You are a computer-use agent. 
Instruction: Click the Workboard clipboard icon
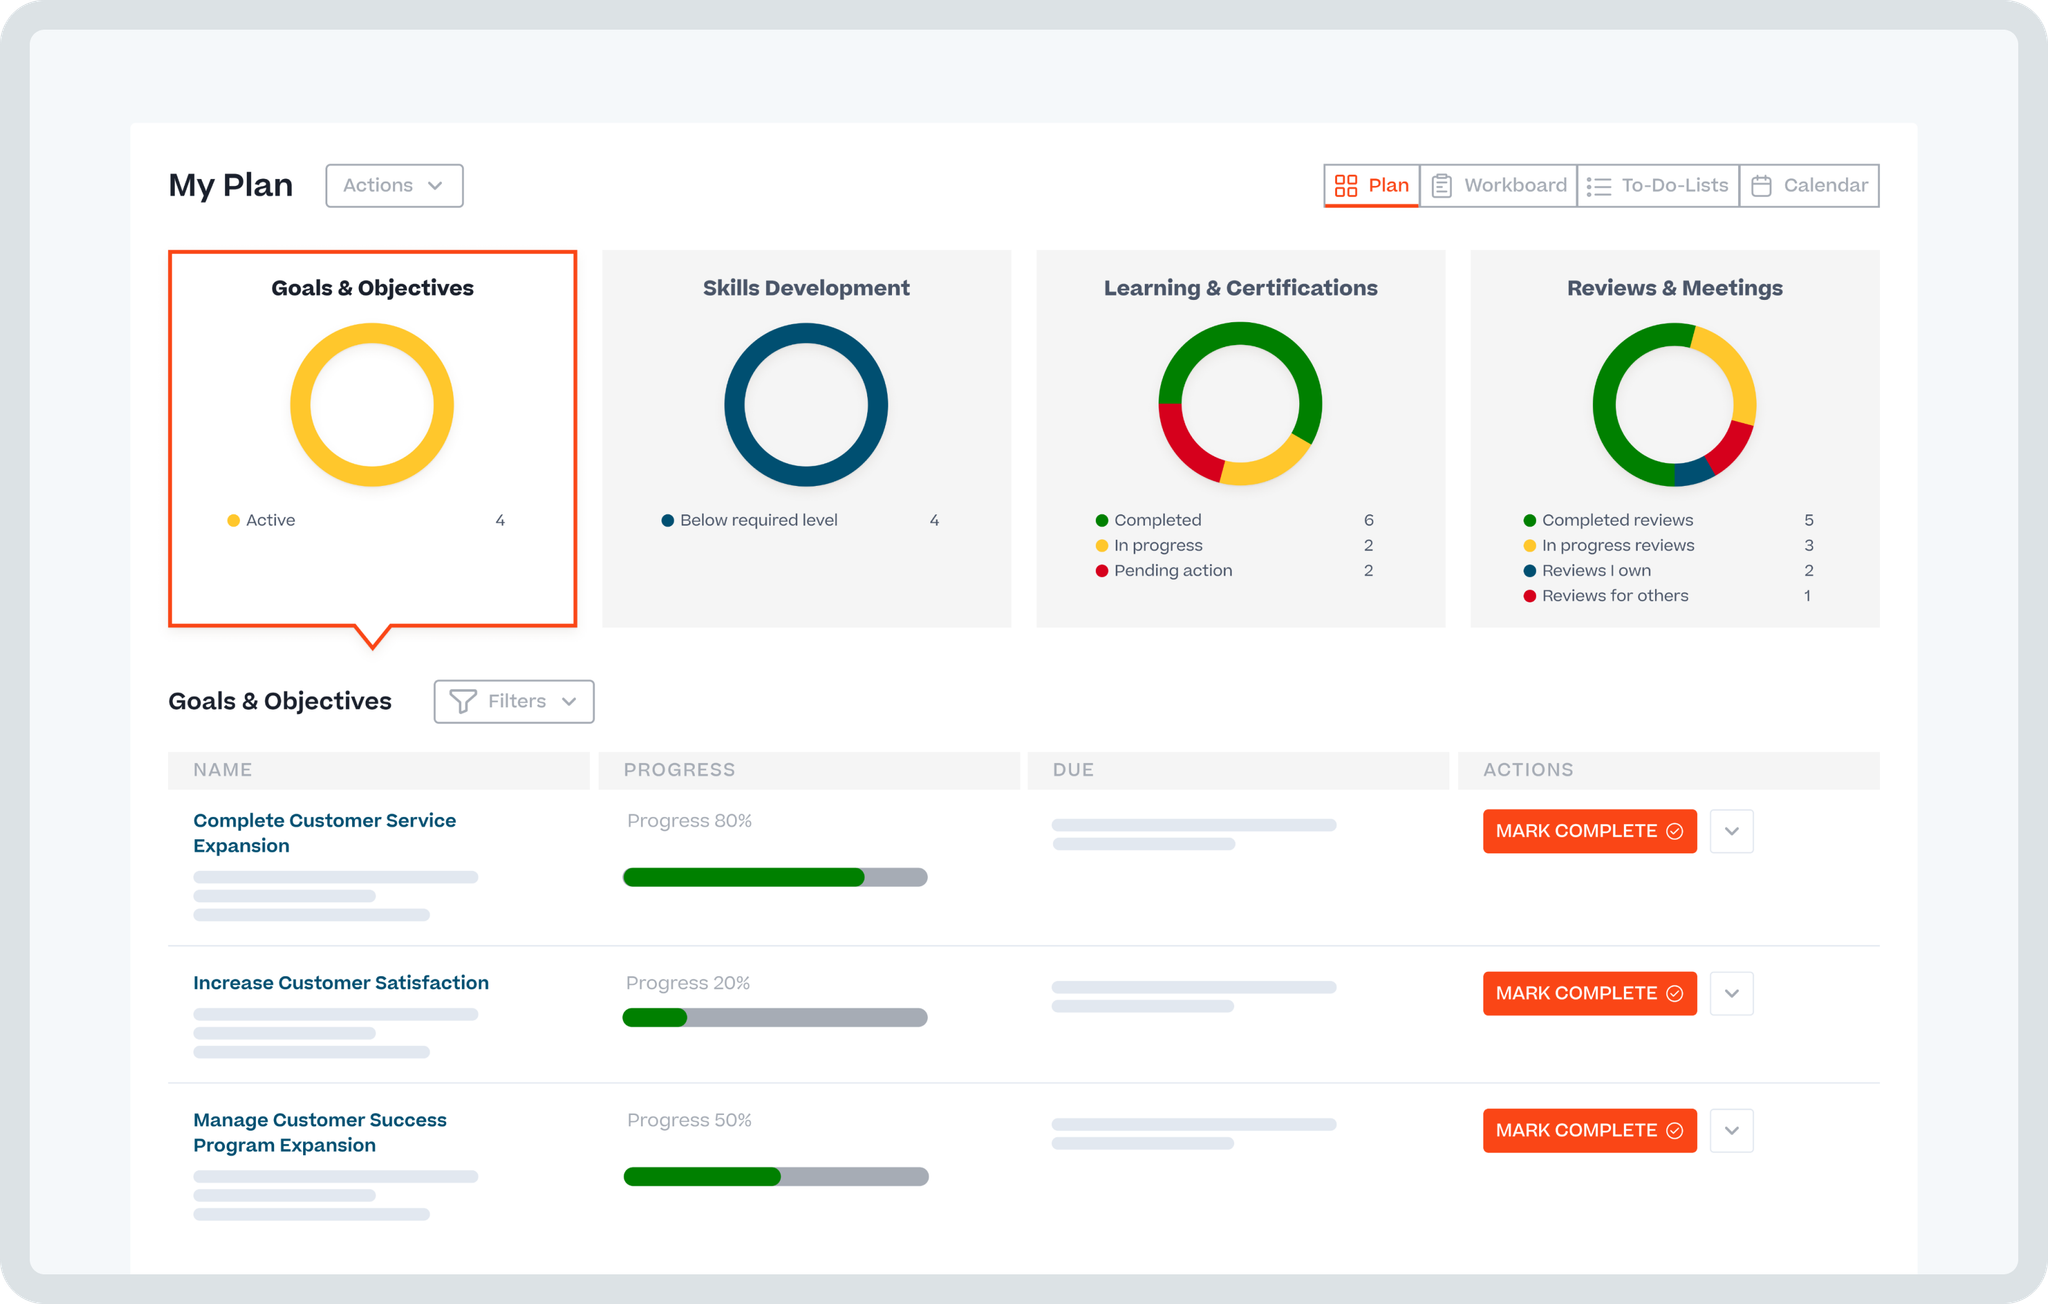[1441, 186]
